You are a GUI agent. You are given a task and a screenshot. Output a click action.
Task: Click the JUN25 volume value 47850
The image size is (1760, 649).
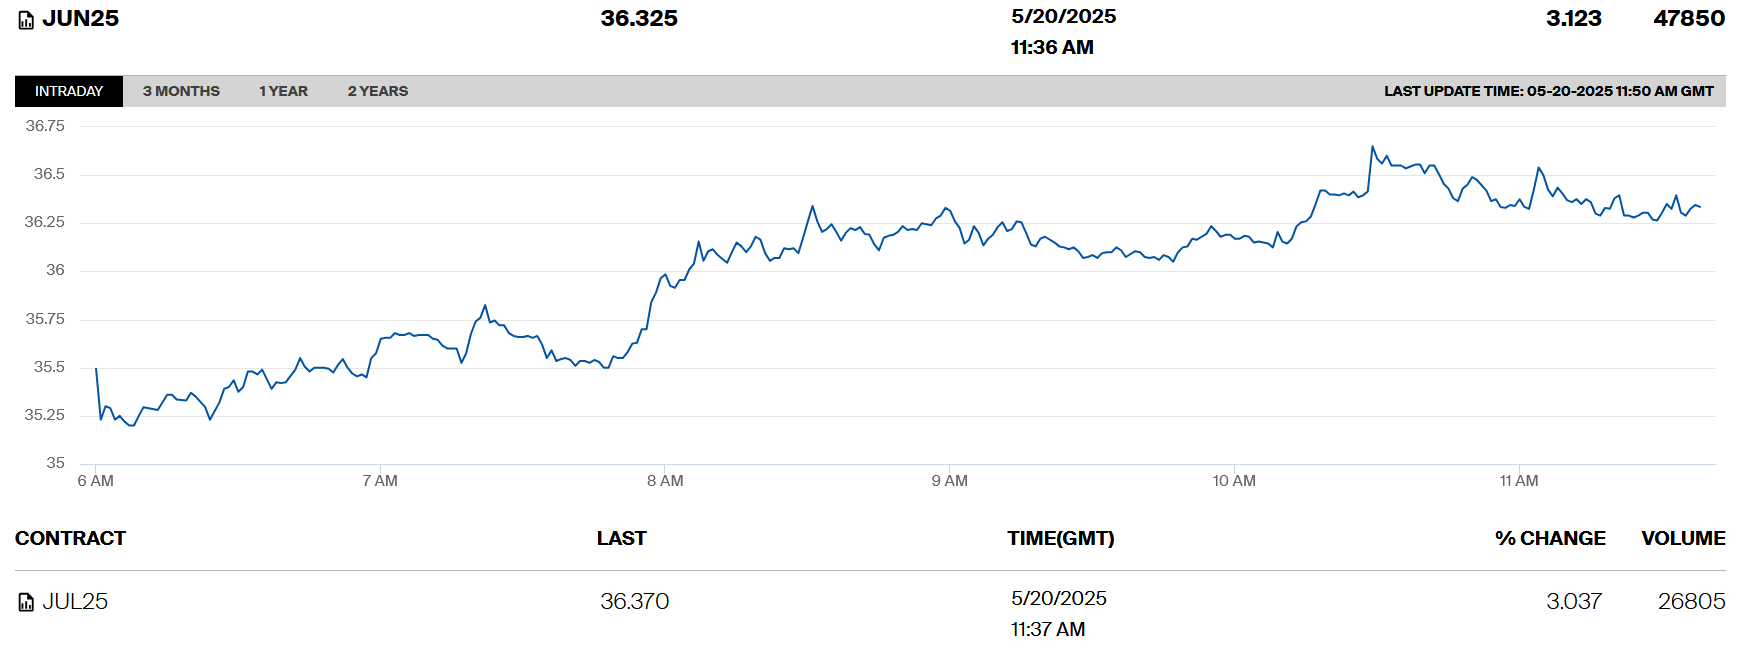(1689, 19)
